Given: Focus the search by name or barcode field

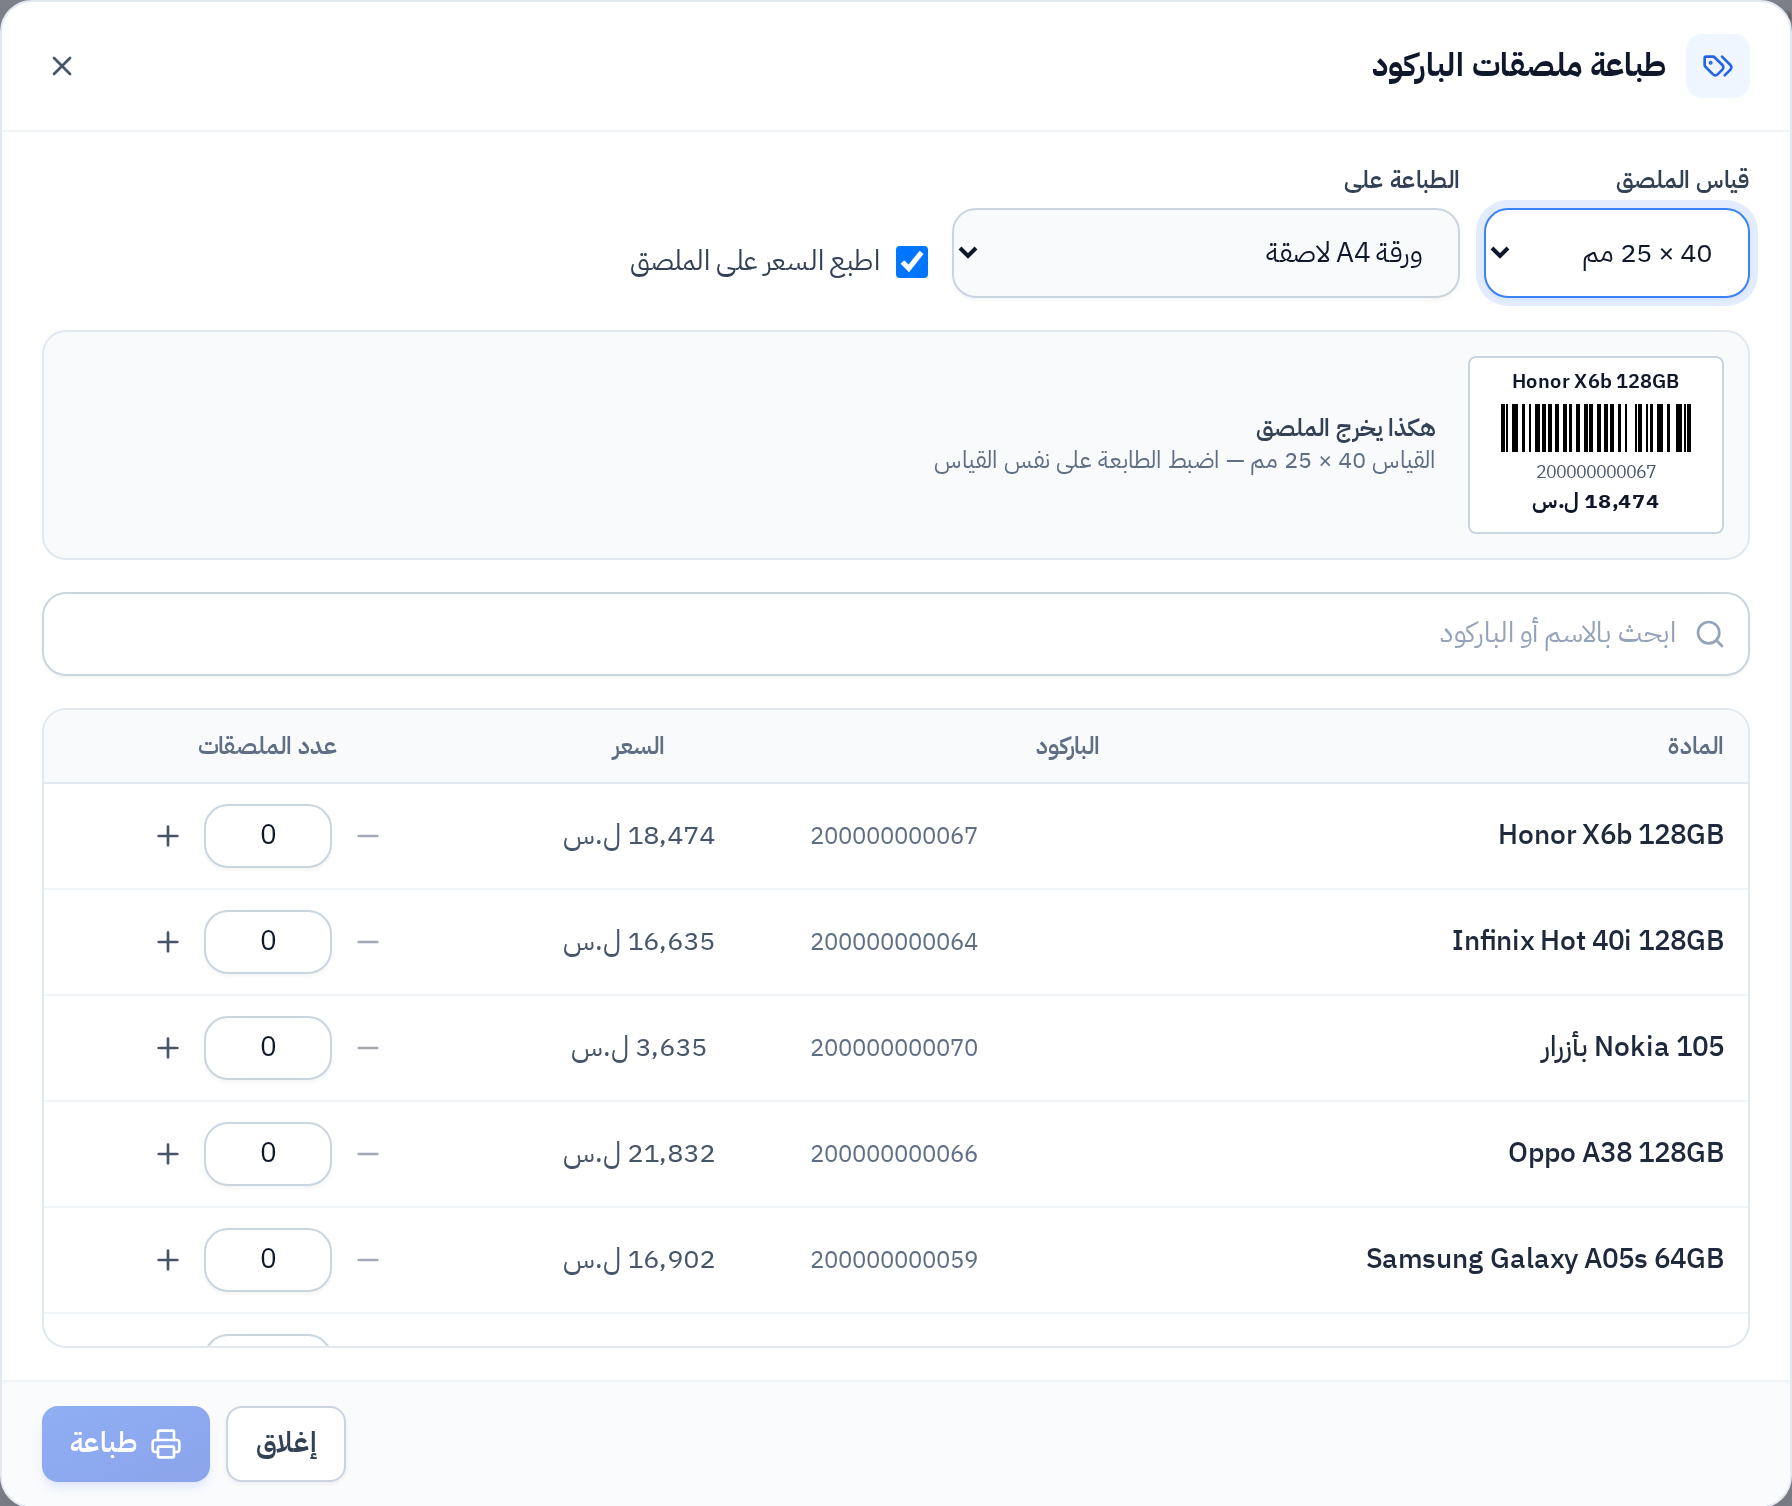Looking at the screenshot, I should click(x=895, y=634).
